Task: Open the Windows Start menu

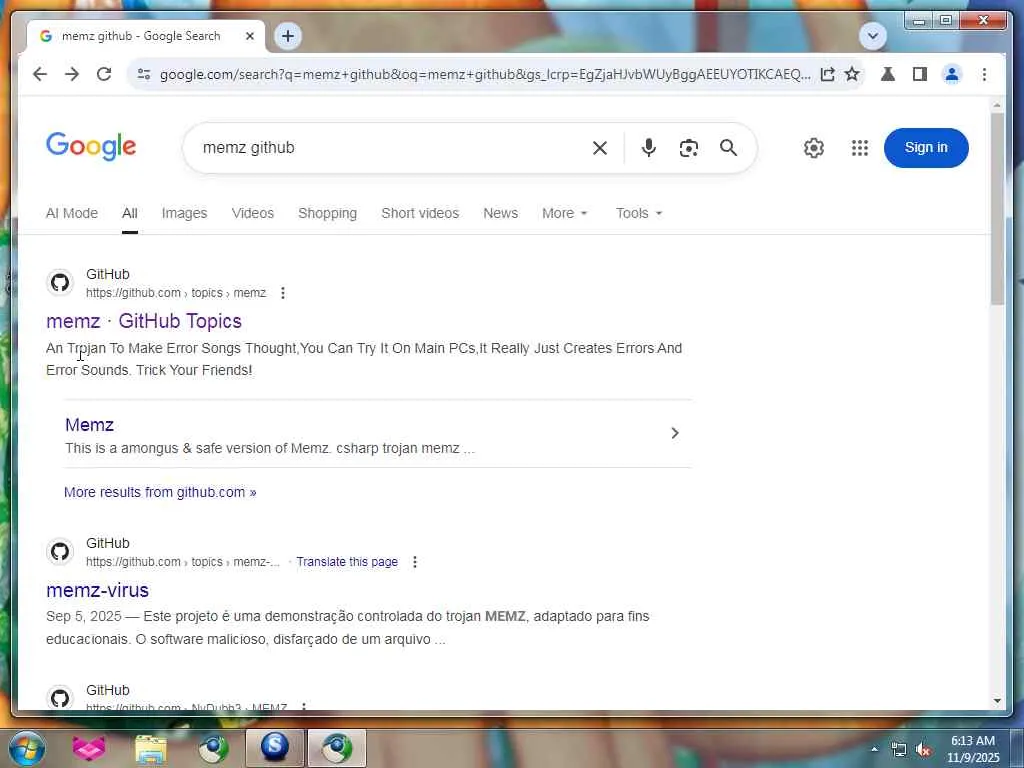Action: point(27,748)
